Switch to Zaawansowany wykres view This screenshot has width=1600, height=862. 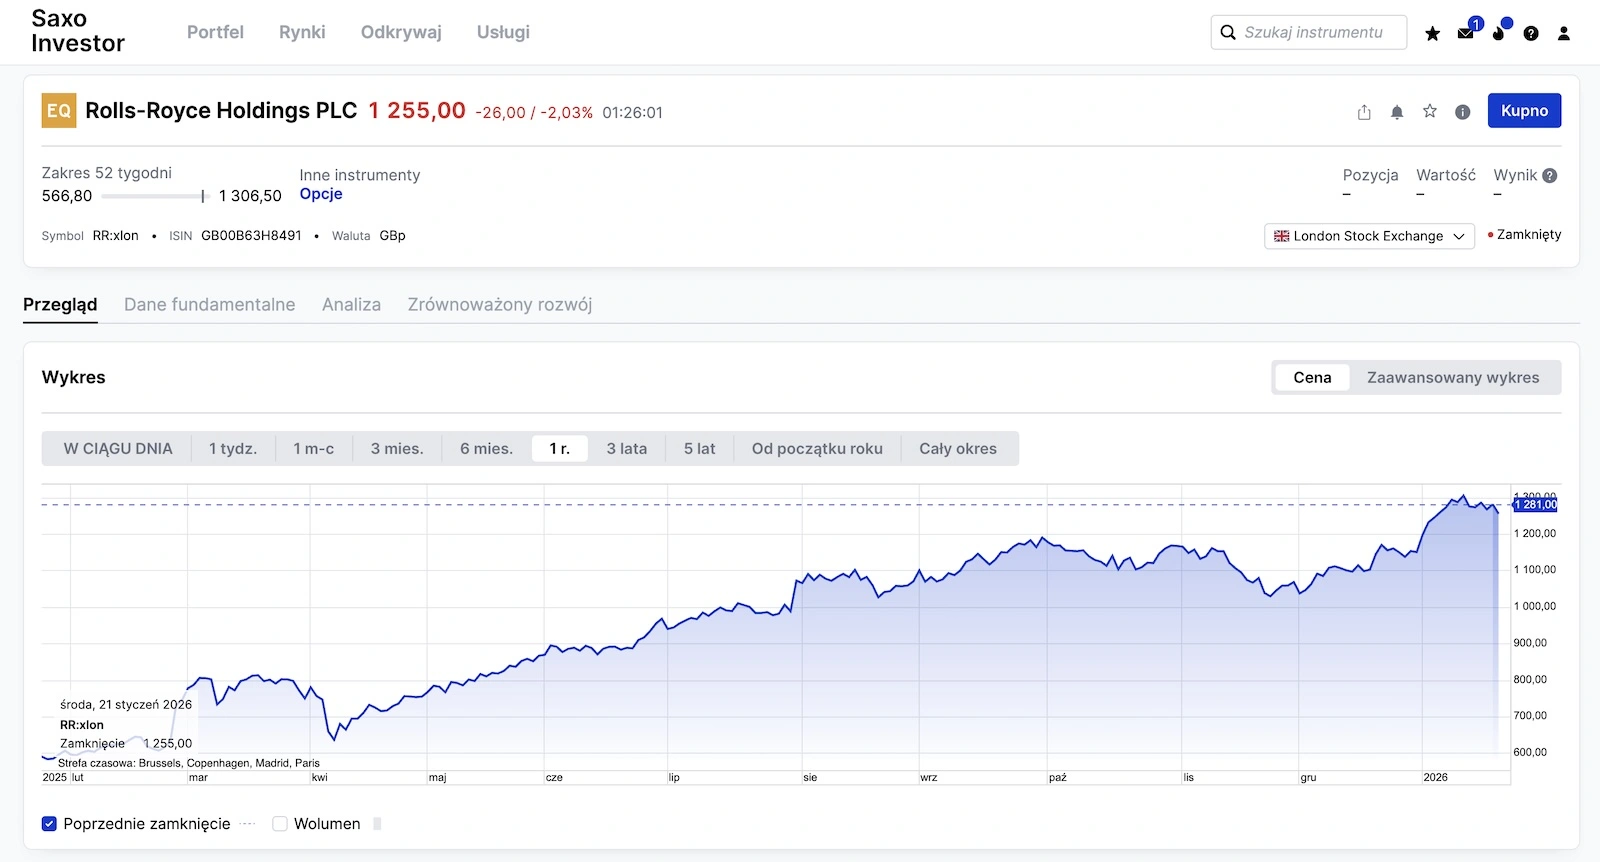click(x=1452, y=378)
